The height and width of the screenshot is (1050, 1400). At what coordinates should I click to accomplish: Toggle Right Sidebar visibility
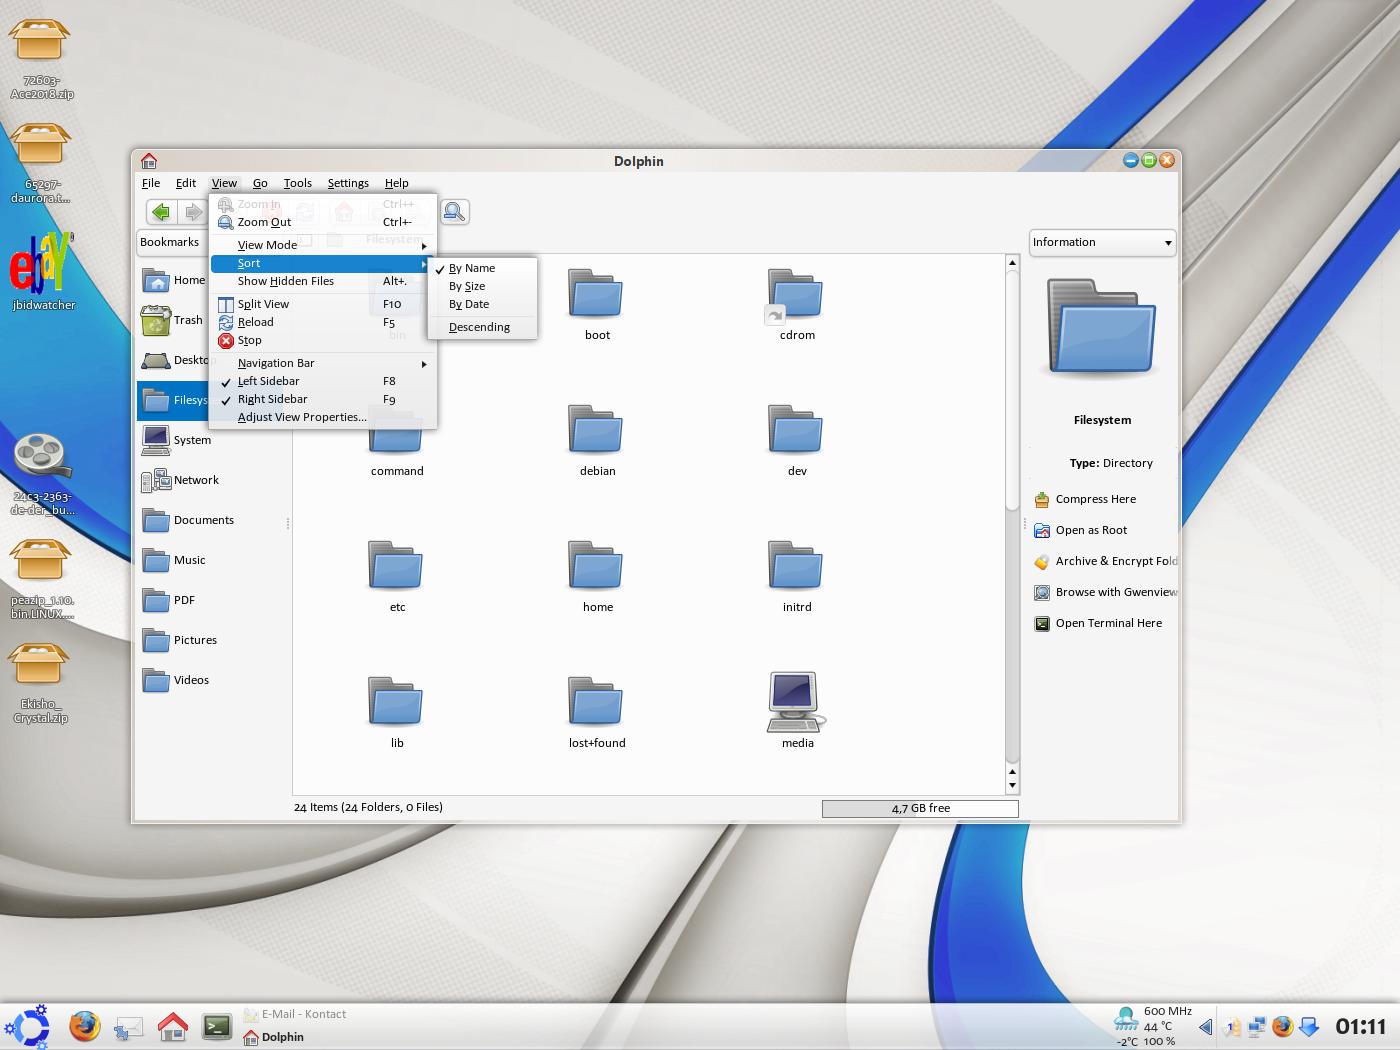323,399
